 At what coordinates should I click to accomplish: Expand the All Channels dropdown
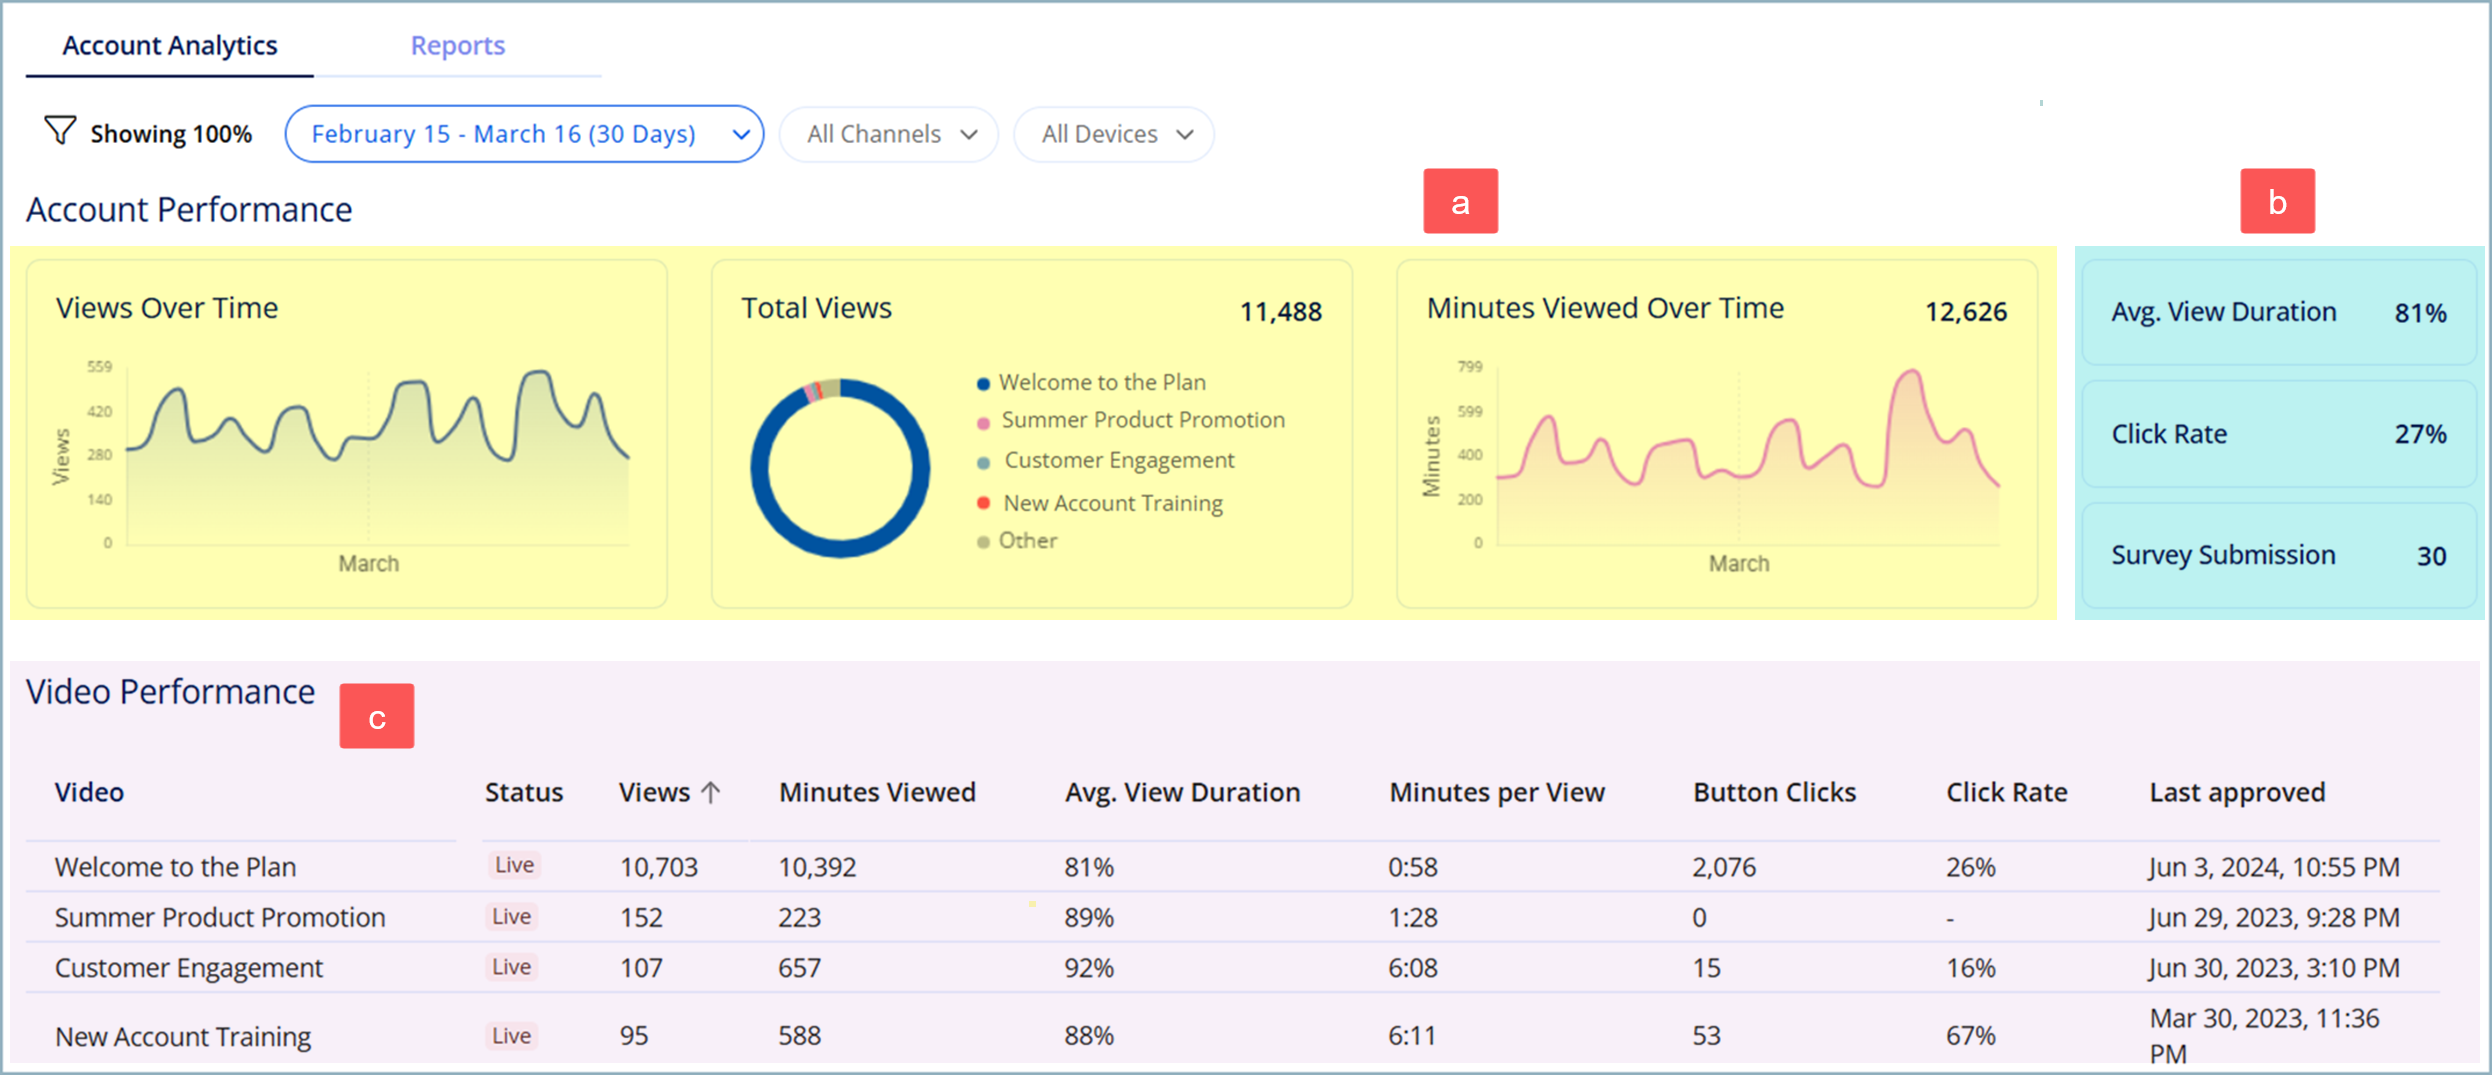889,134
